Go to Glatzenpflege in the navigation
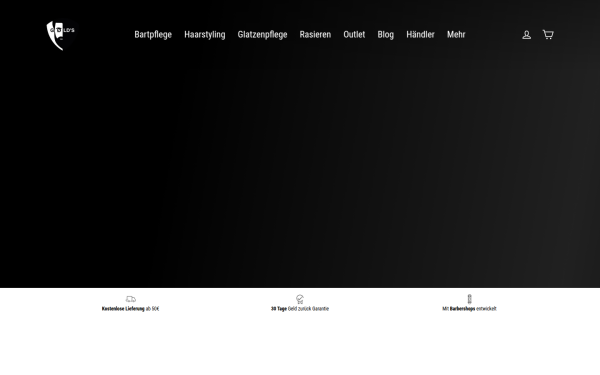This screenshot has width=600, height=375. [x=262, y=35]
